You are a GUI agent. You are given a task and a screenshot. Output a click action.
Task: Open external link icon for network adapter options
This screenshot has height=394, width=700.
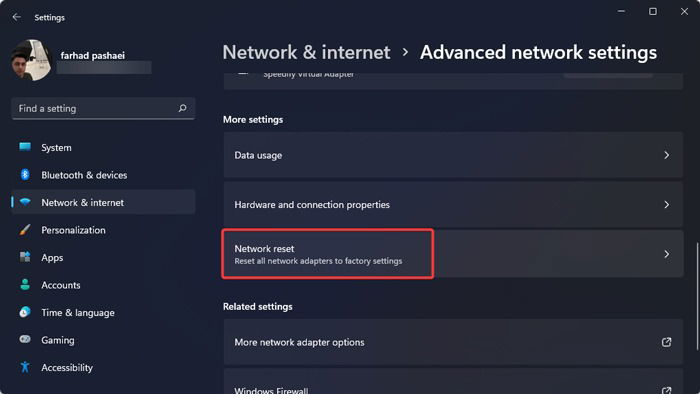666,342
